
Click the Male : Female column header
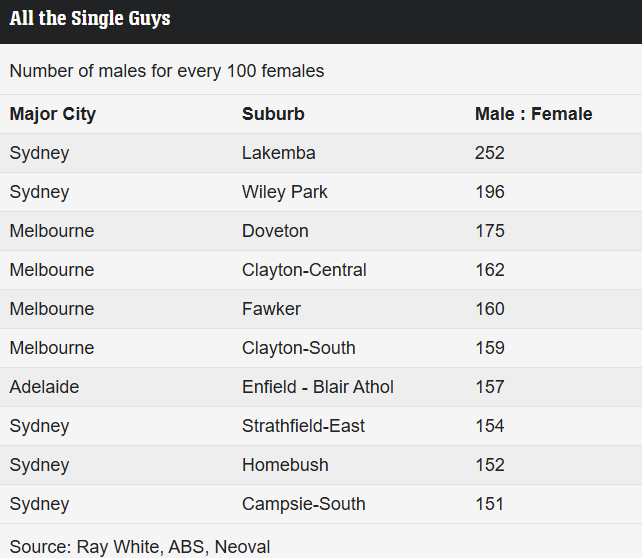click(533, 114)
